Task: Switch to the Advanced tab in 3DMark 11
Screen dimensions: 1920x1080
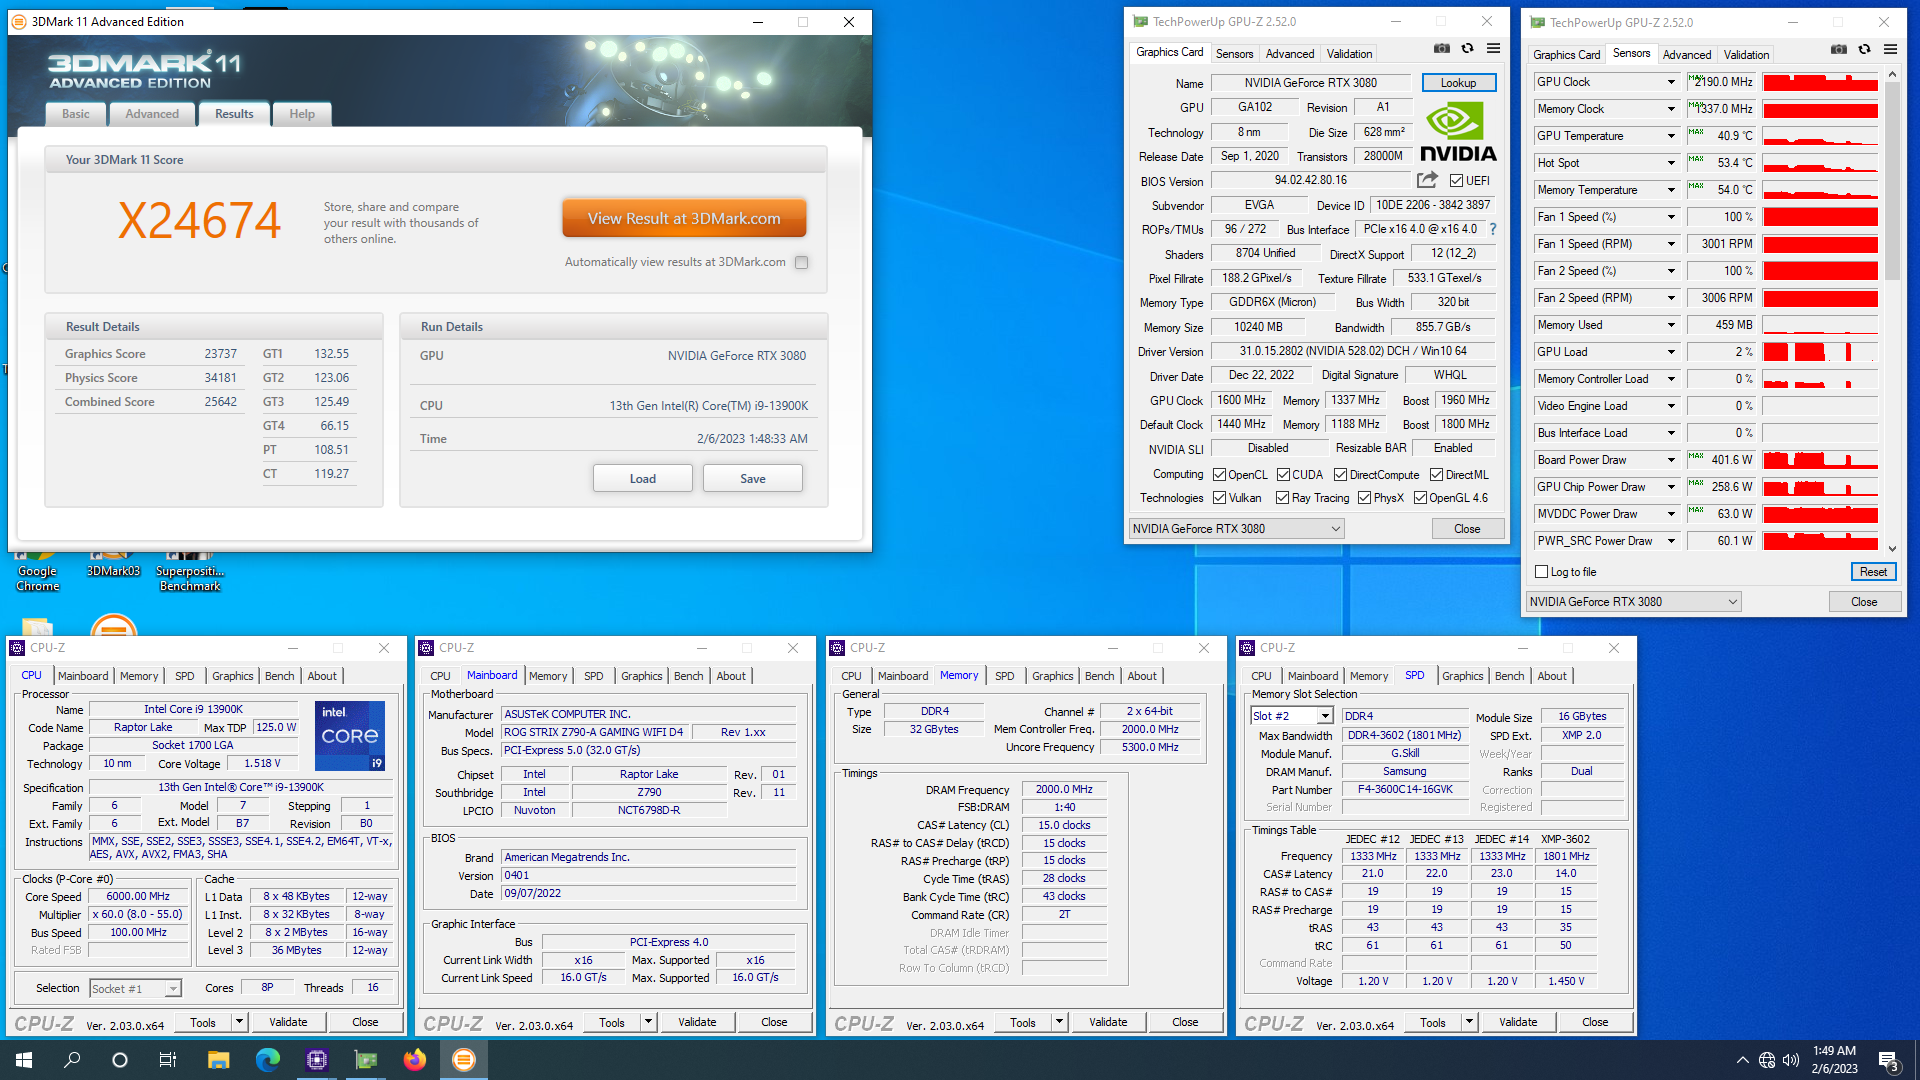Action: pos(152,114)
